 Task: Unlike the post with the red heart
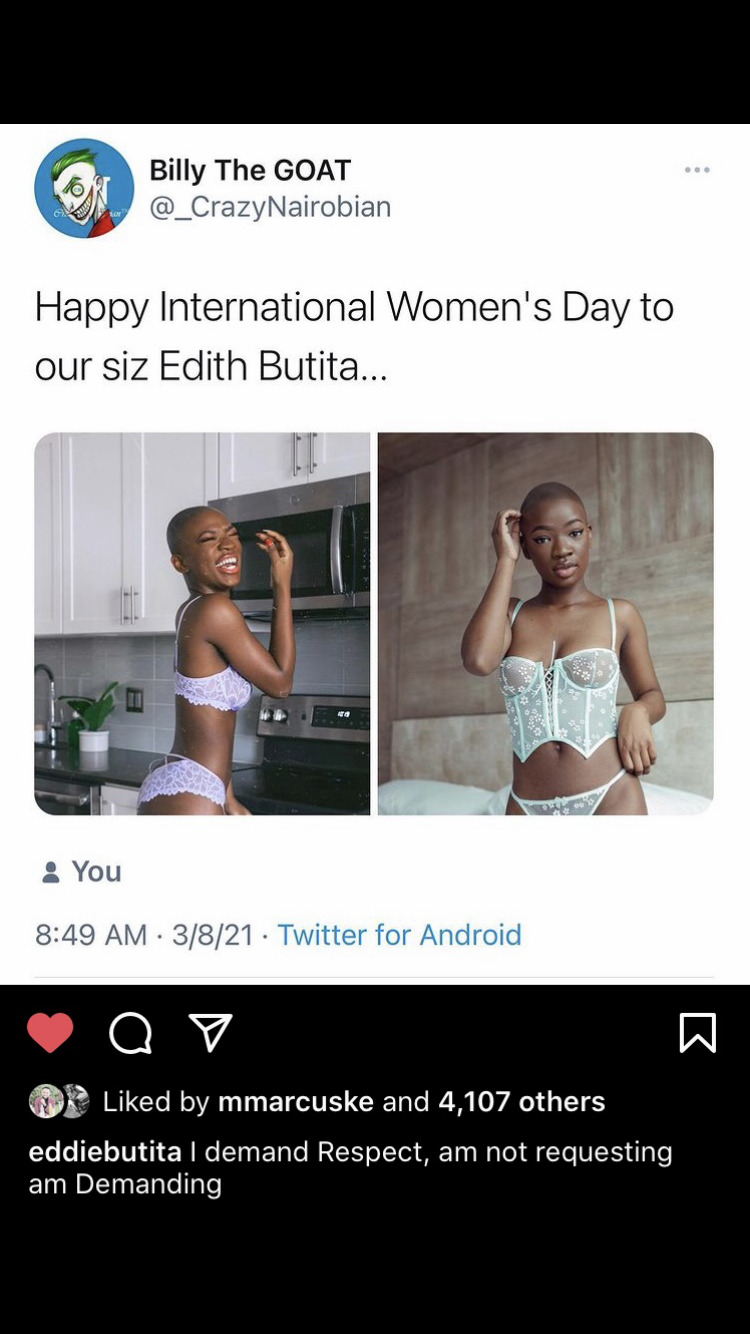tap(50, 1033)
